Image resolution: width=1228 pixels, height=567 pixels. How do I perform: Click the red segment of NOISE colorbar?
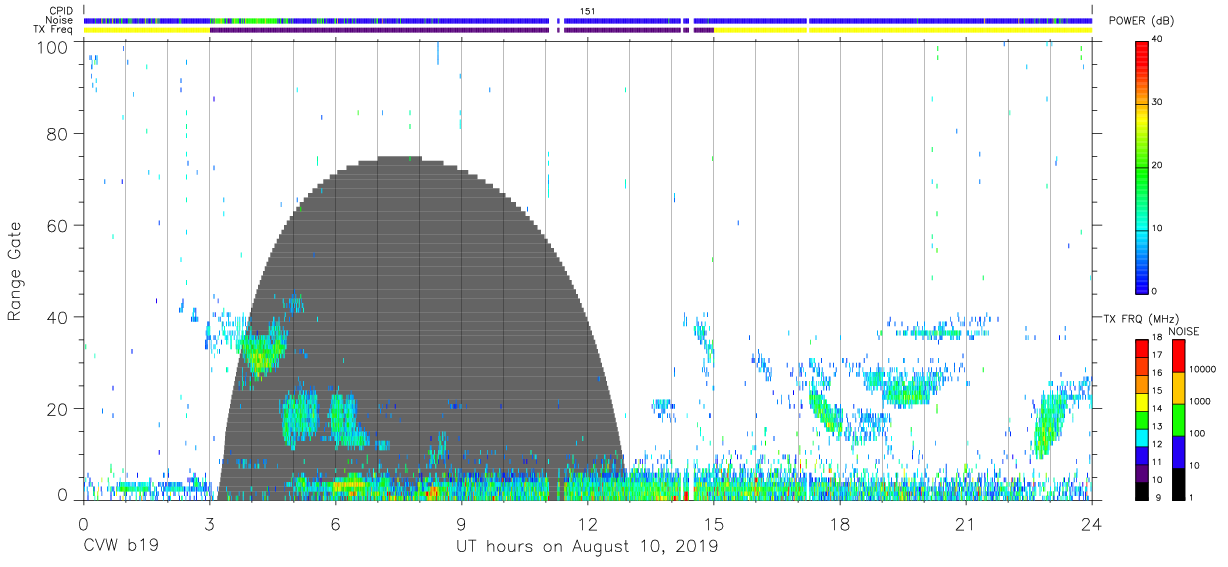[x=1177, y=355]
